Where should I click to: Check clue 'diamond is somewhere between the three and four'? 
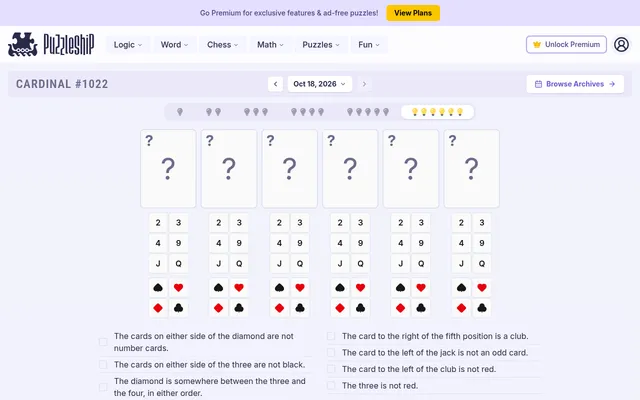(x=103, y=387)
